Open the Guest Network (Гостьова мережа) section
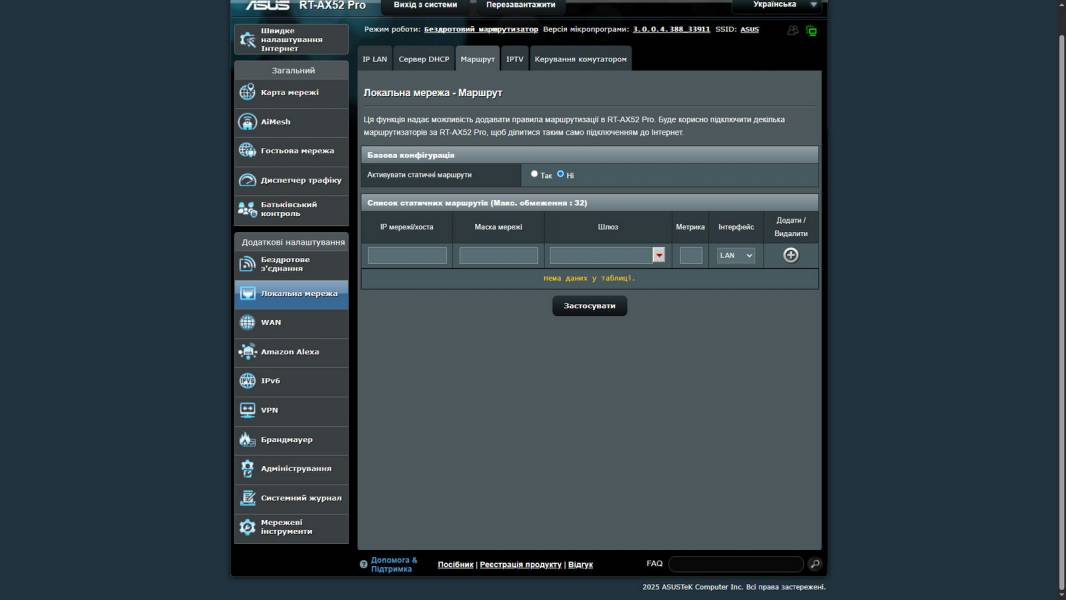The width and height of the screenshot is (1066, 600). tap(248, 150)
